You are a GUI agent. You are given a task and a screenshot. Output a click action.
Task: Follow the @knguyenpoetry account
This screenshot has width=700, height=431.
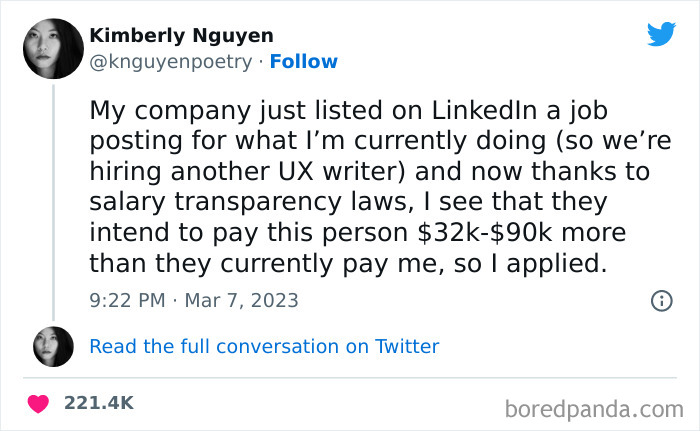tap(304, 62)
